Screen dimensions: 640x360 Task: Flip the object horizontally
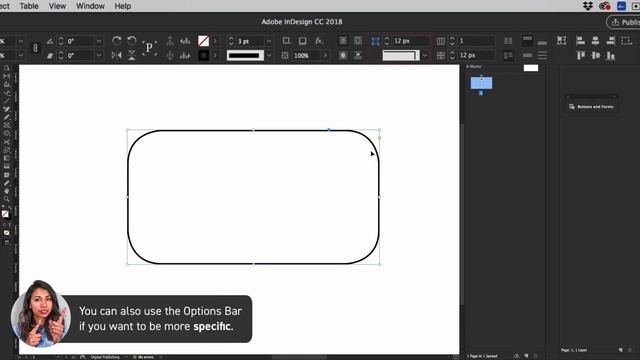tap(116, 55)
